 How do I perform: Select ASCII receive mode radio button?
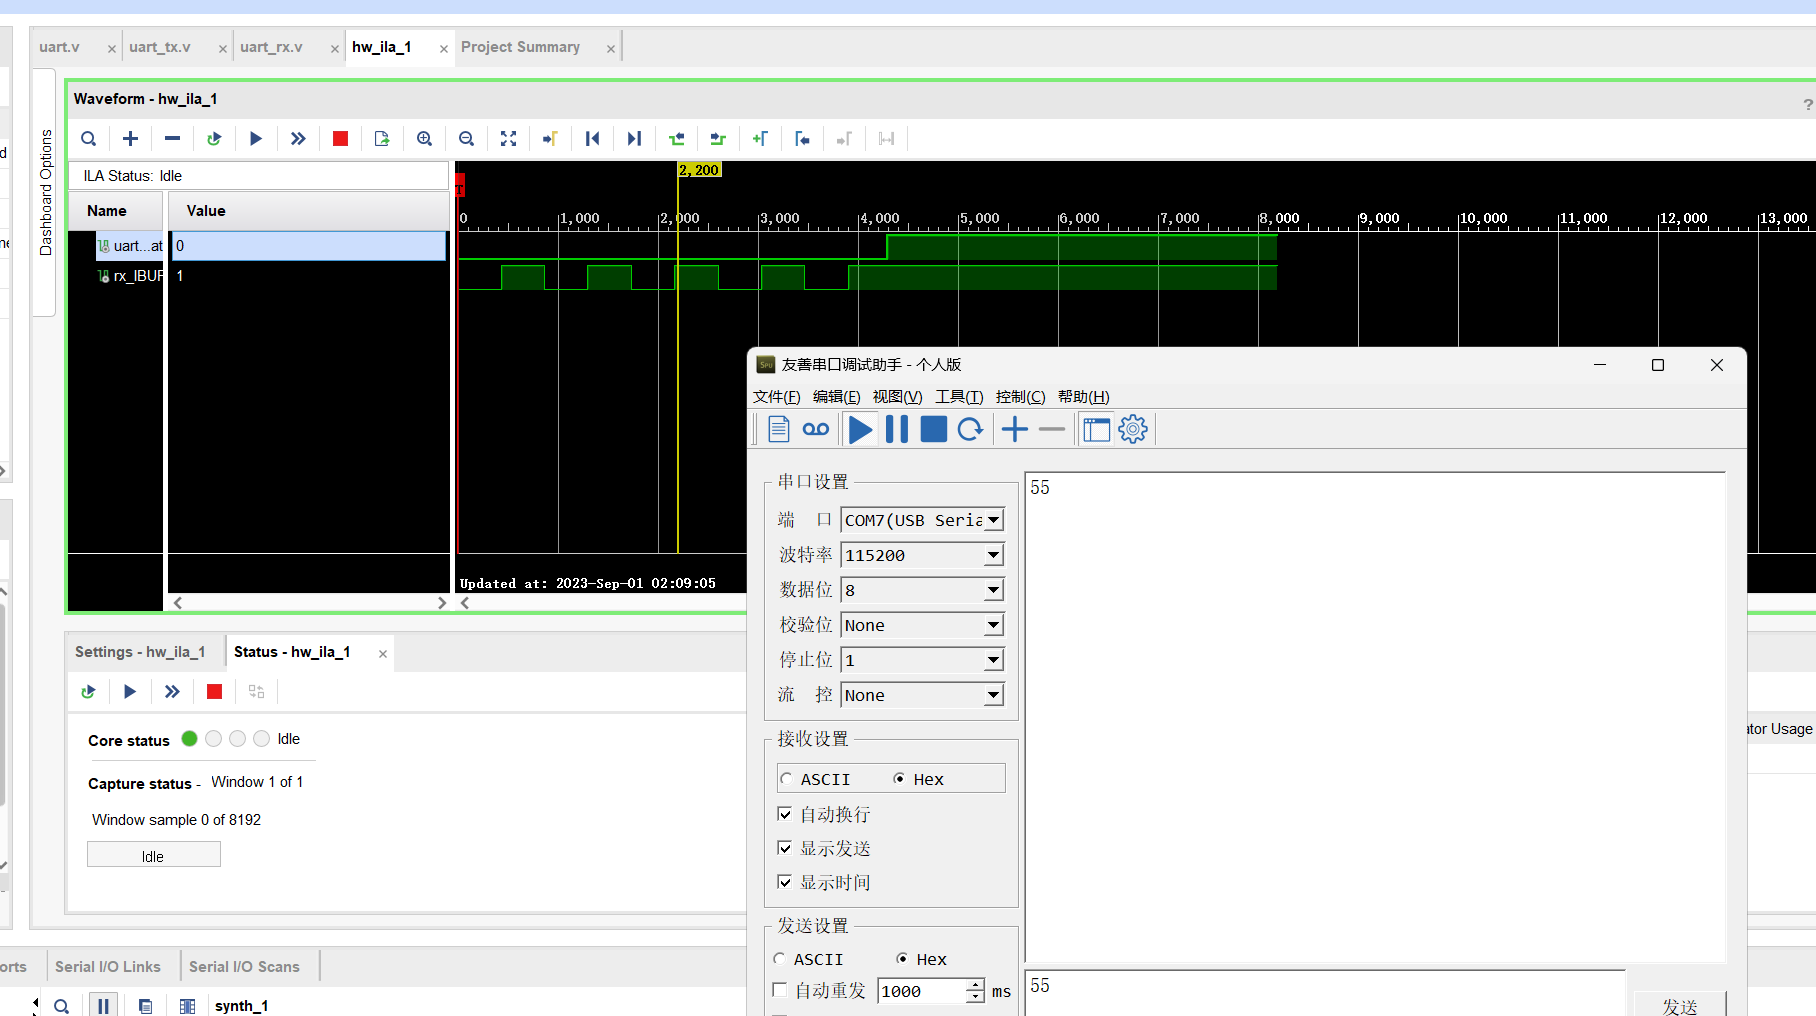click(x=786, y=779)
